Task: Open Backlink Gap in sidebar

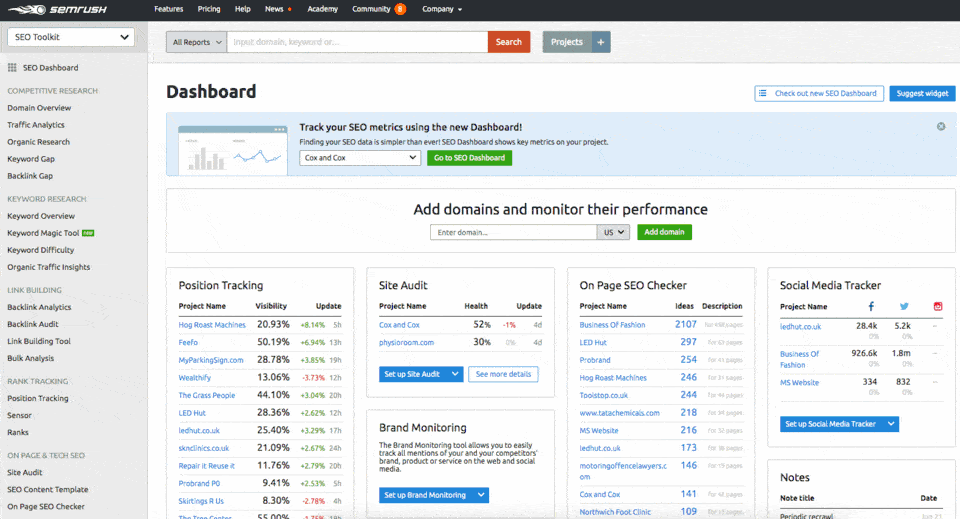Action: (x=30, y=176)
